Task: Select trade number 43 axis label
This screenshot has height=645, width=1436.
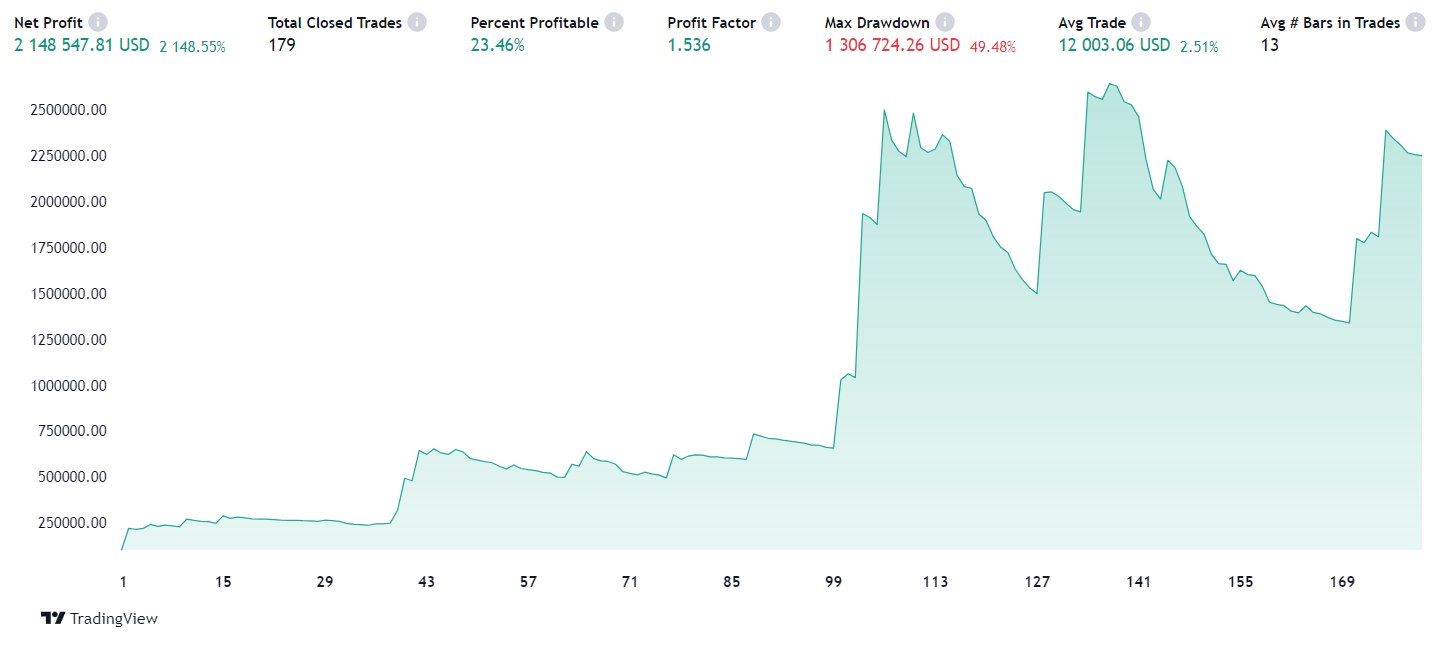Action: click(427, 582)
